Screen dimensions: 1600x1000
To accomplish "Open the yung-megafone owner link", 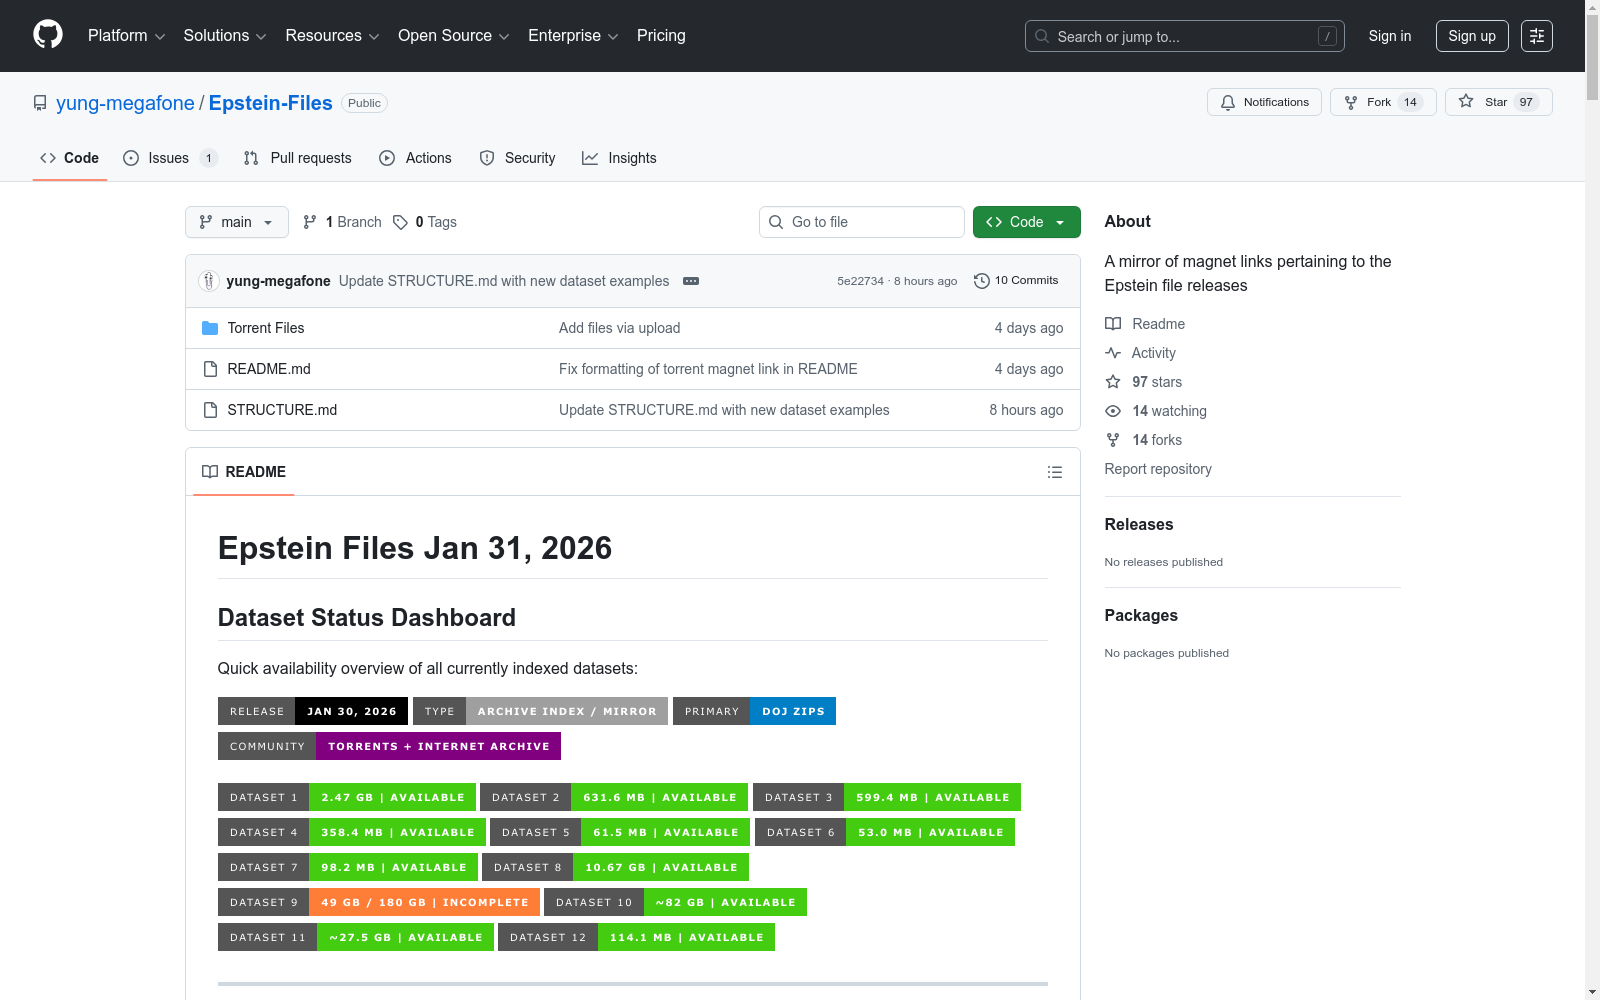I will (x=125, y=103).
